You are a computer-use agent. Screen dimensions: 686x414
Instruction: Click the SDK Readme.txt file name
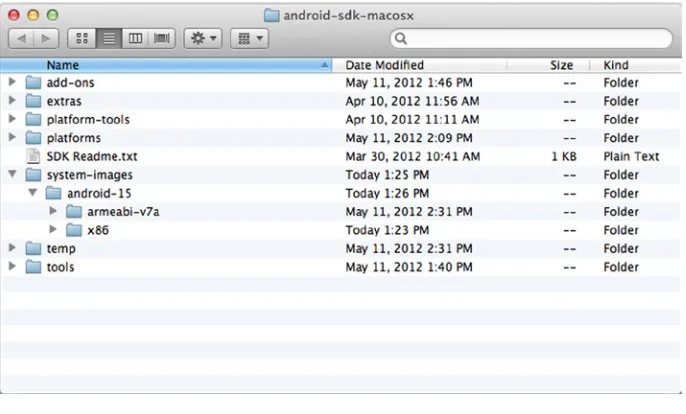[x=92, y=156]
